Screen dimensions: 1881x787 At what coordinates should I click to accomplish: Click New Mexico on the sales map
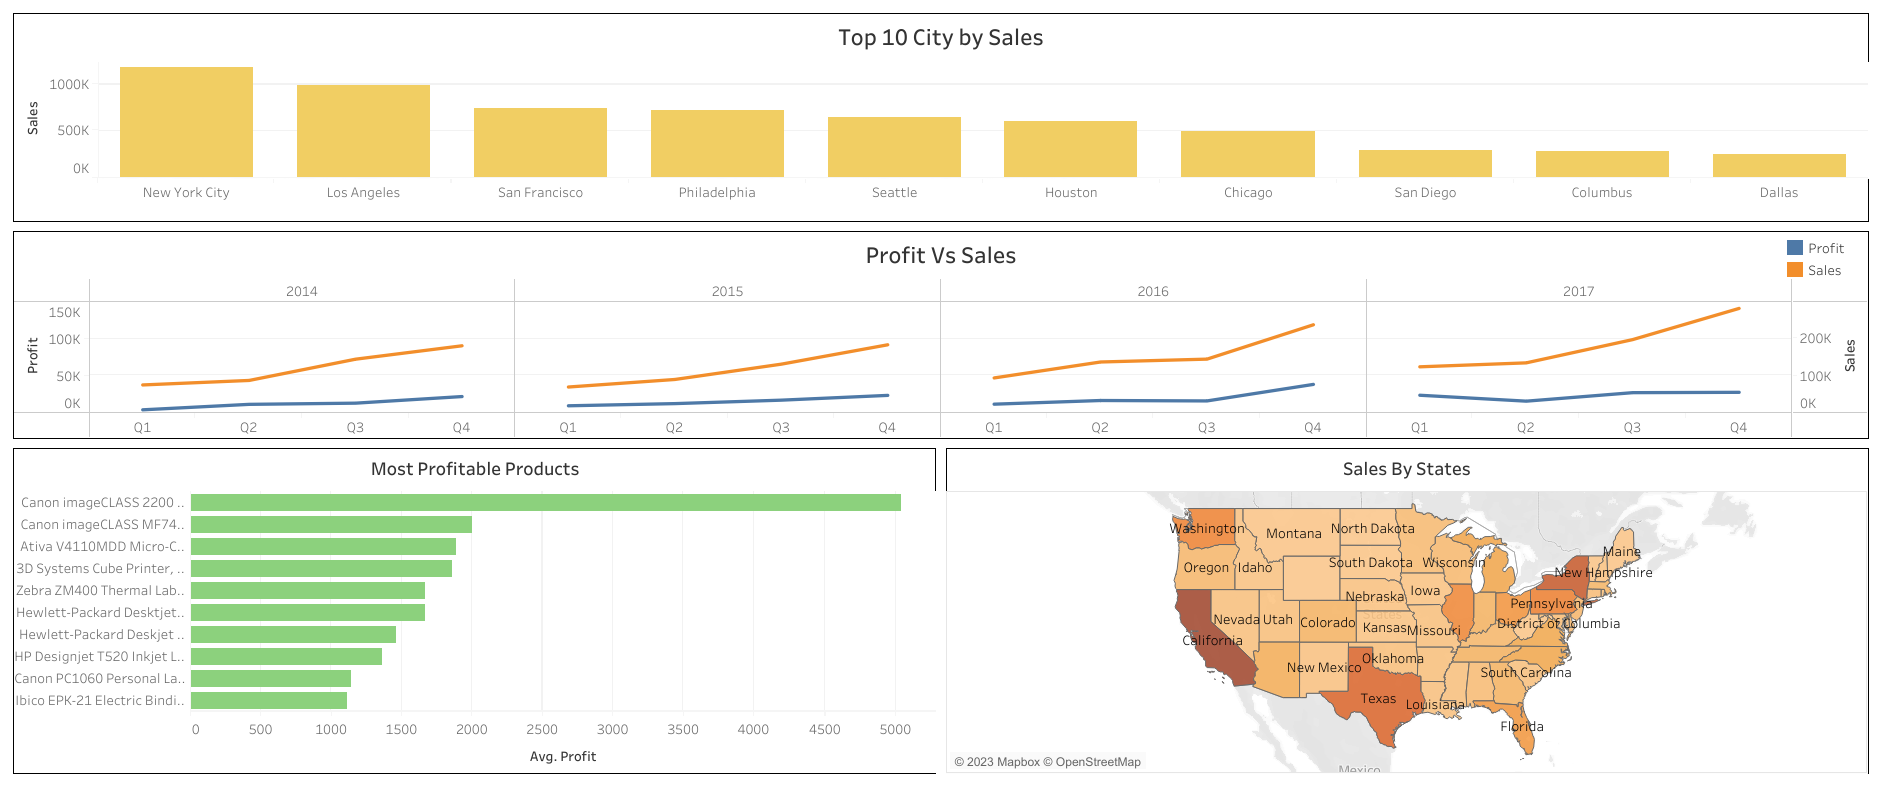(x=1323, y=668)
